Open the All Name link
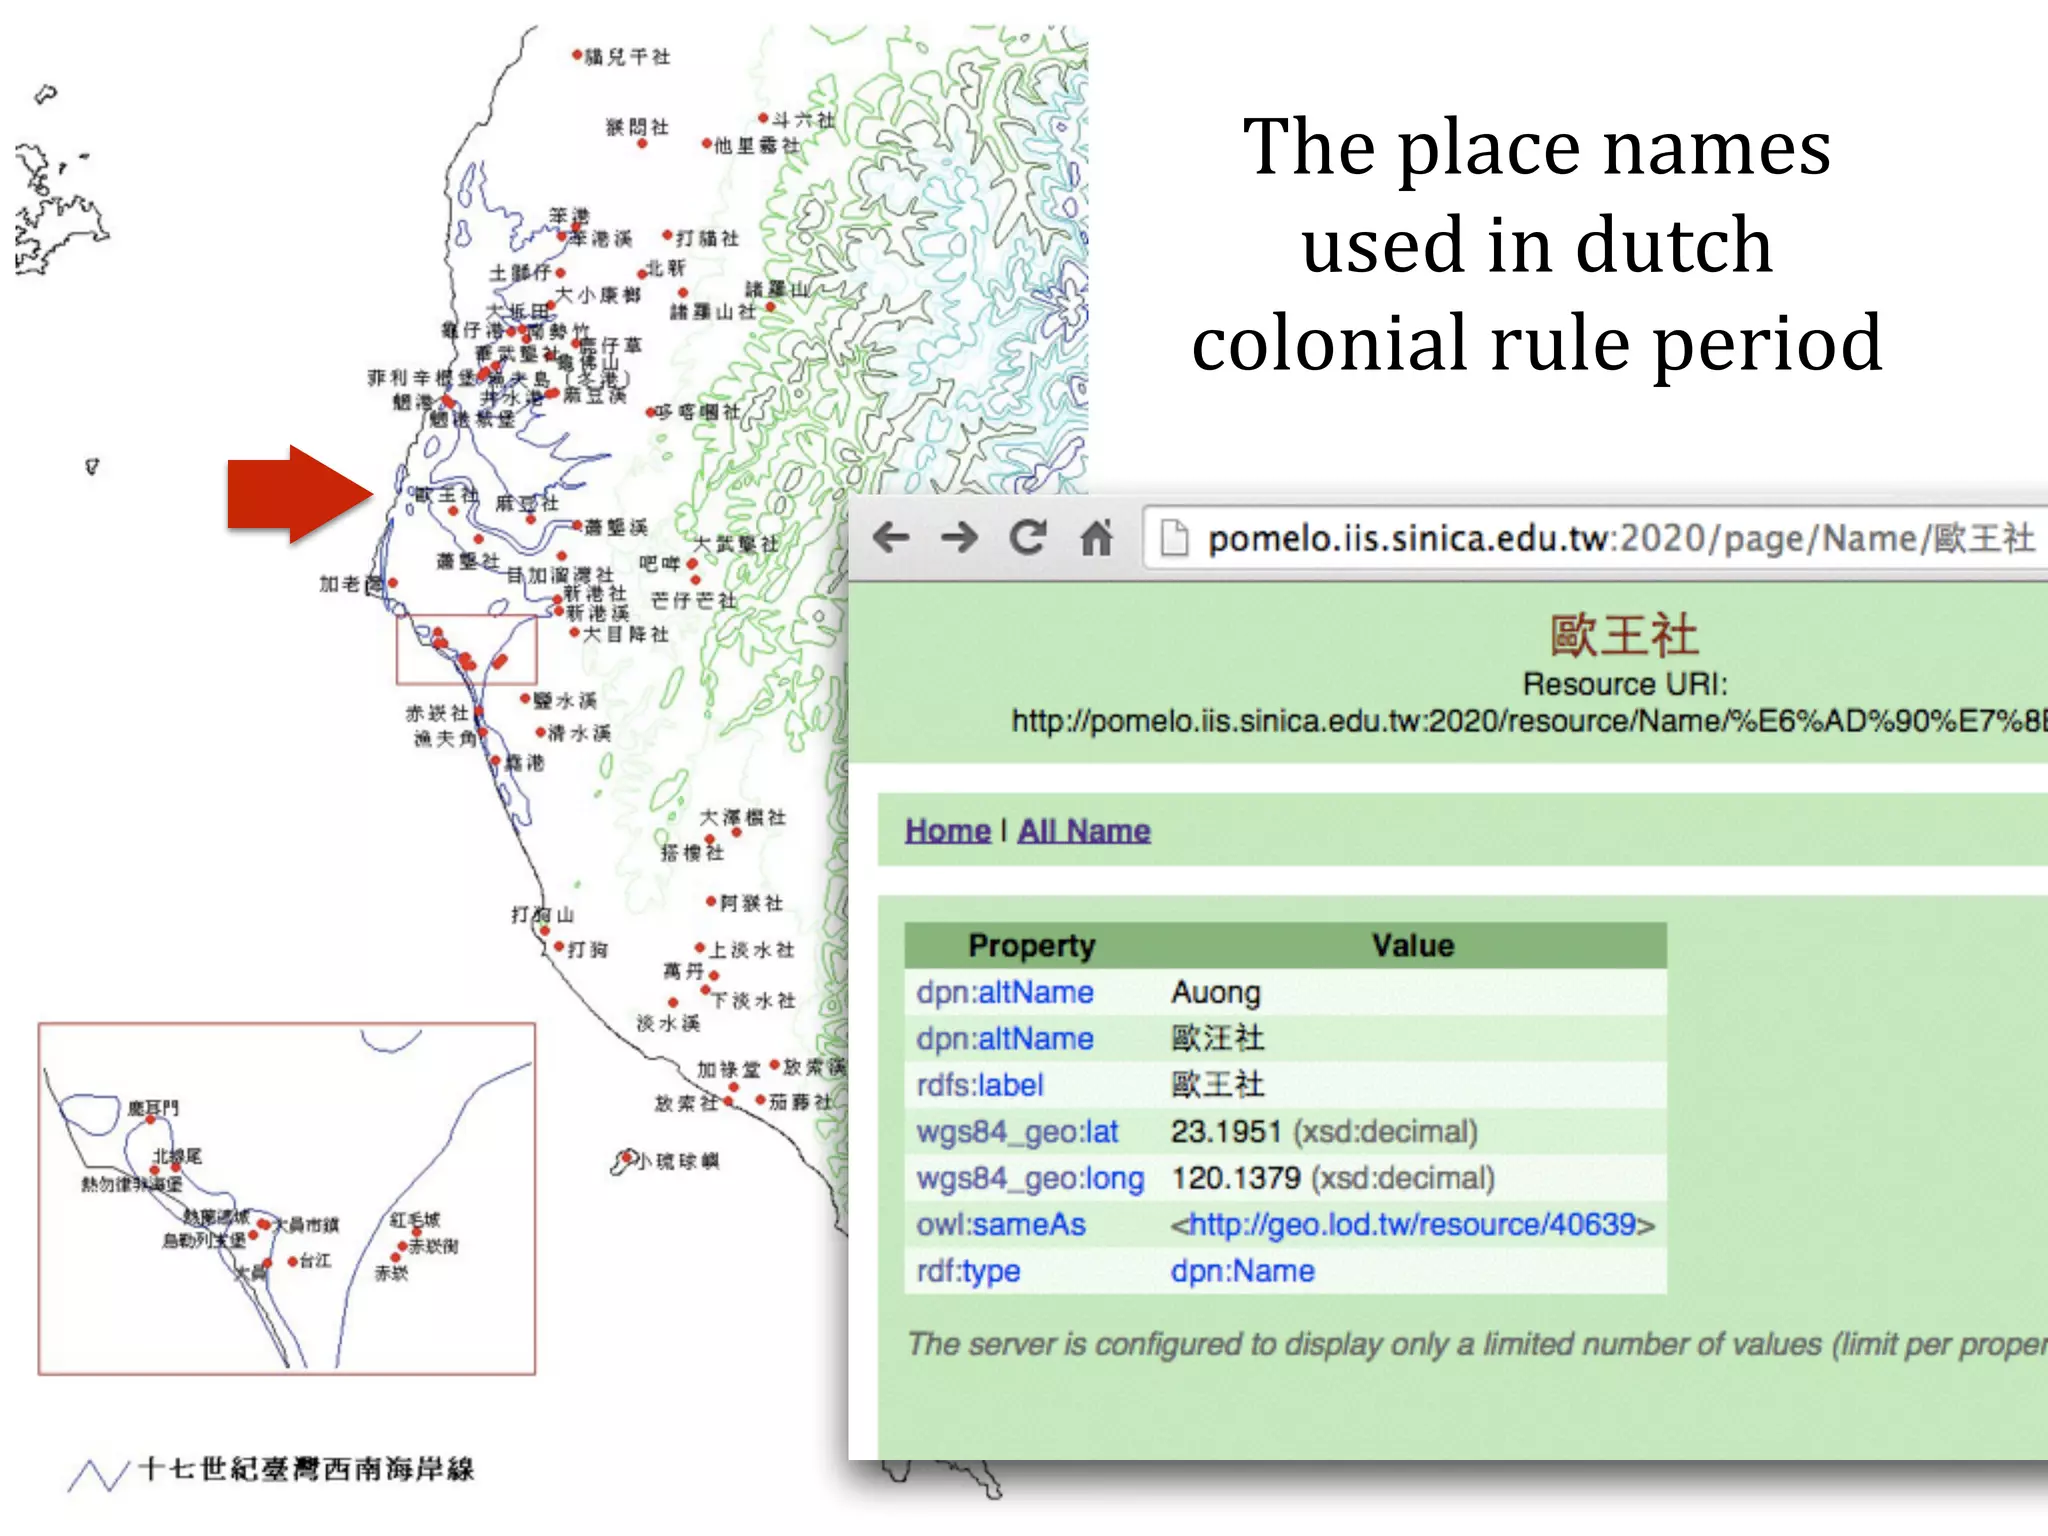Viewport: 2048px width, 1536px height. [1084, 830]
